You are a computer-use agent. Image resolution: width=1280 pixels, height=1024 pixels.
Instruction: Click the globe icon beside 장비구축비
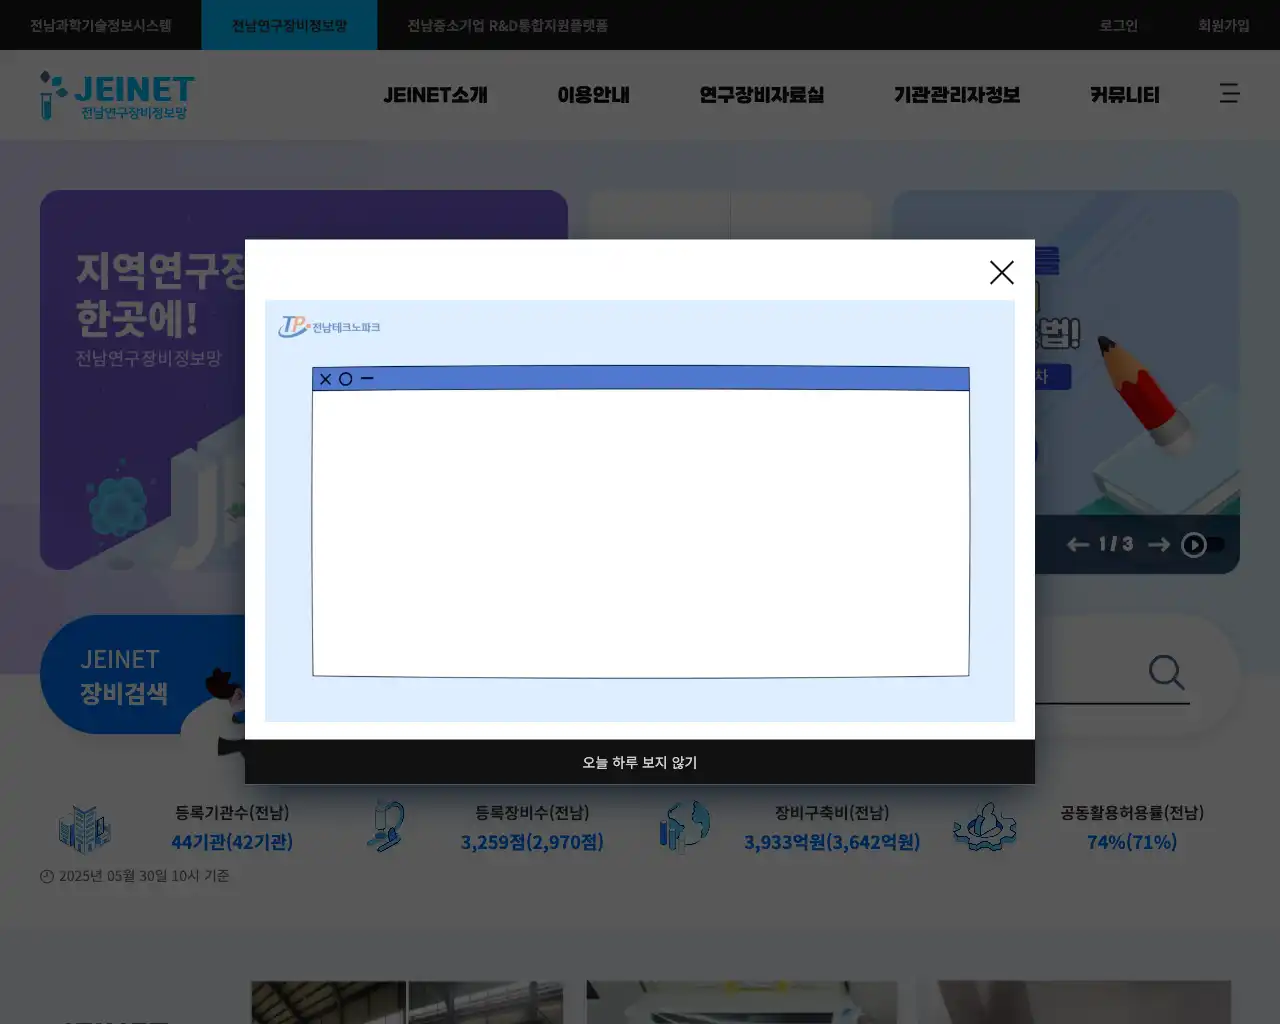(685, 827)
